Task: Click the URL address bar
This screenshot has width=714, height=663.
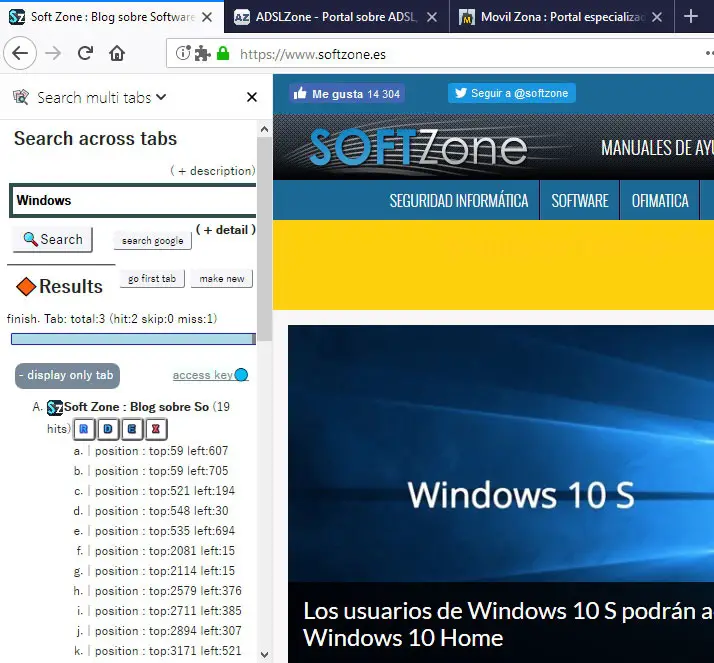Action: click(440, 54)
